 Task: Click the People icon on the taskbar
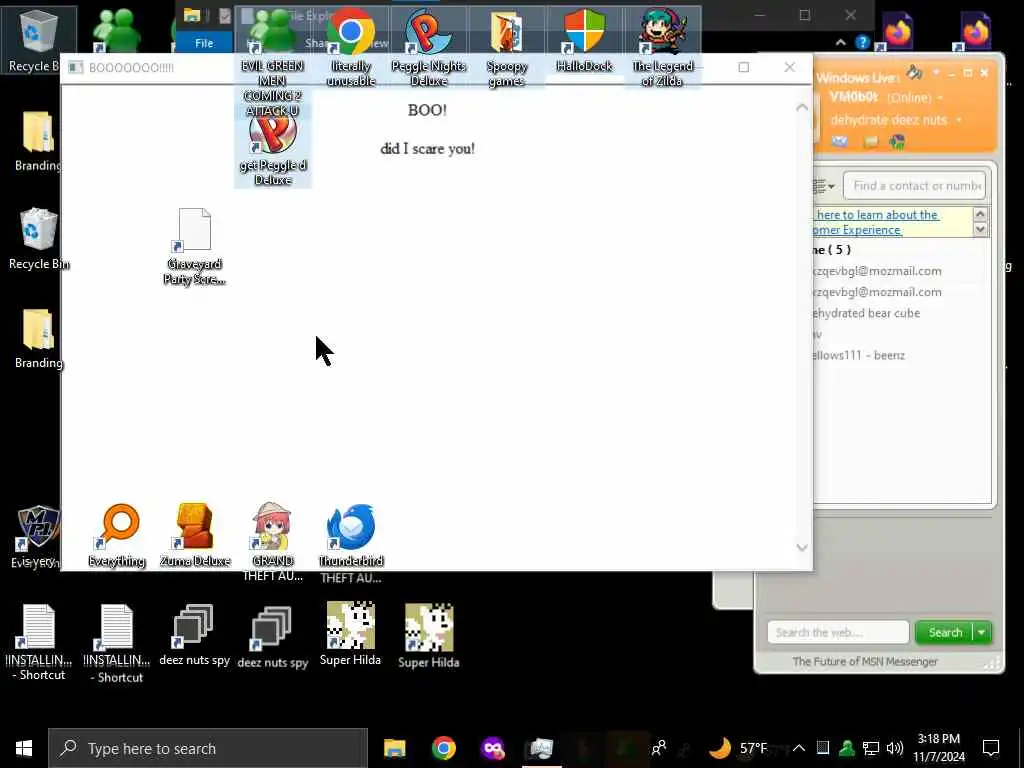pos(659,748)
